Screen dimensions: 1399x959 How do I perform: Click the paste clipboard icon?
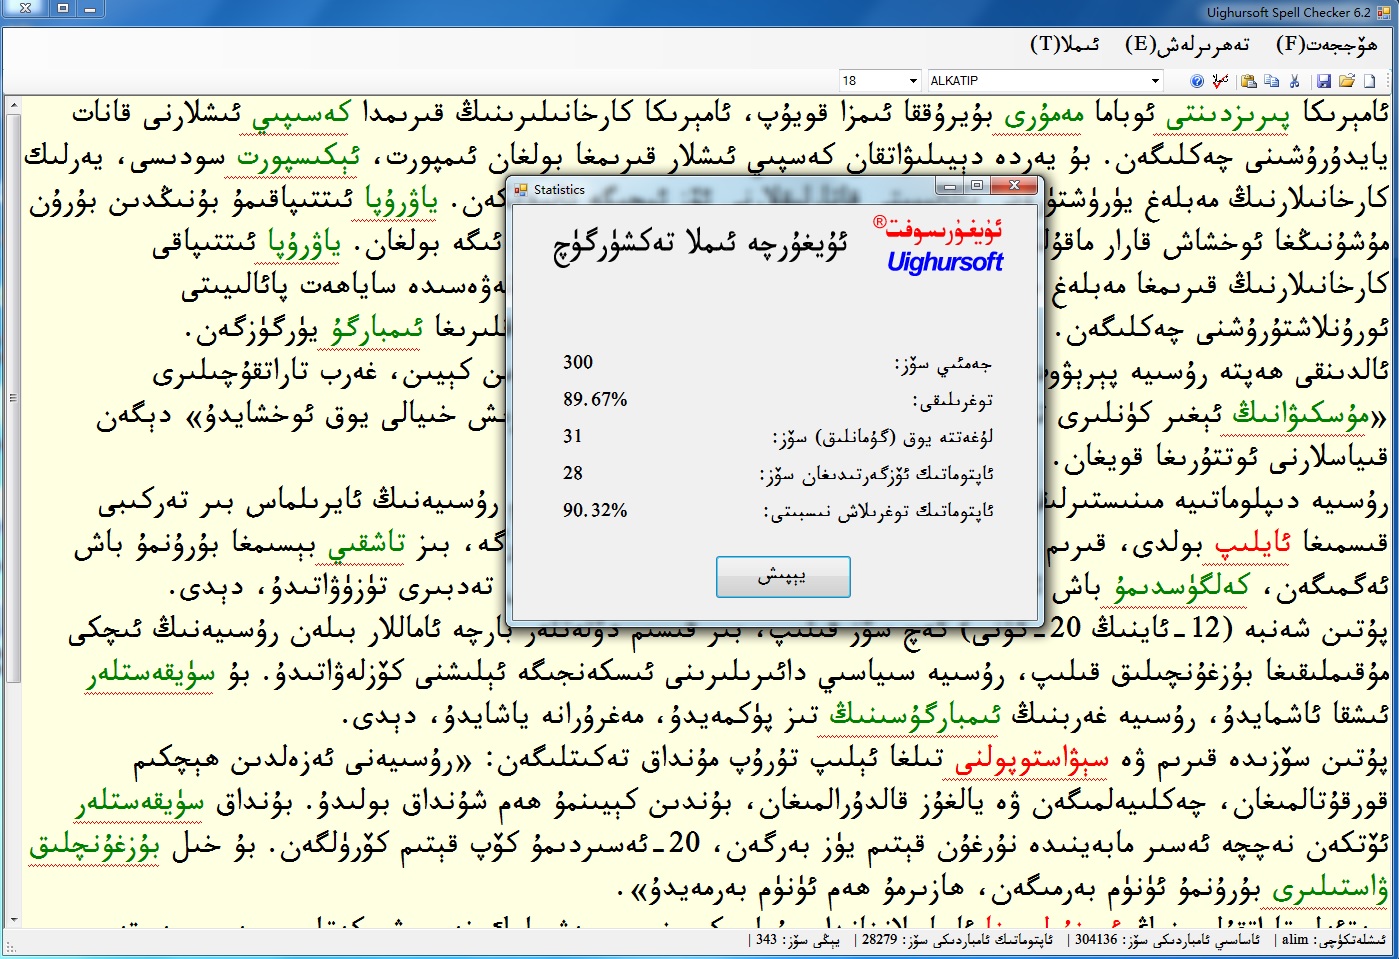1248,81
